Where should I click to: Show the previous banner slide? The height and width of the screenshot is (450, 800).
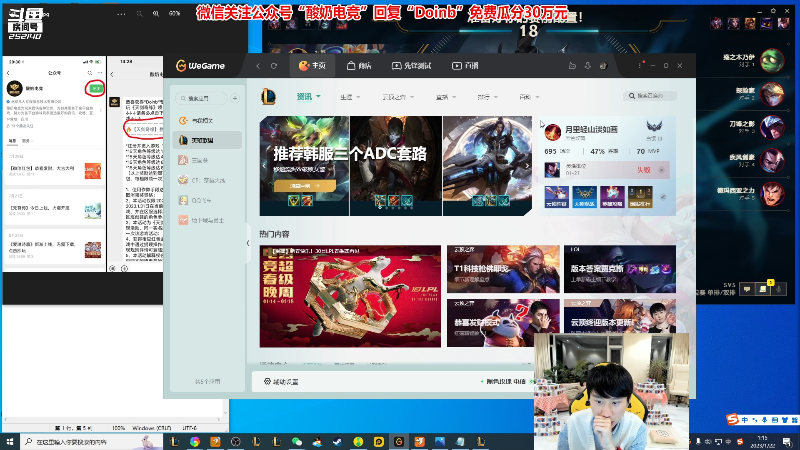pyautogui.click(x=264, y=165)
